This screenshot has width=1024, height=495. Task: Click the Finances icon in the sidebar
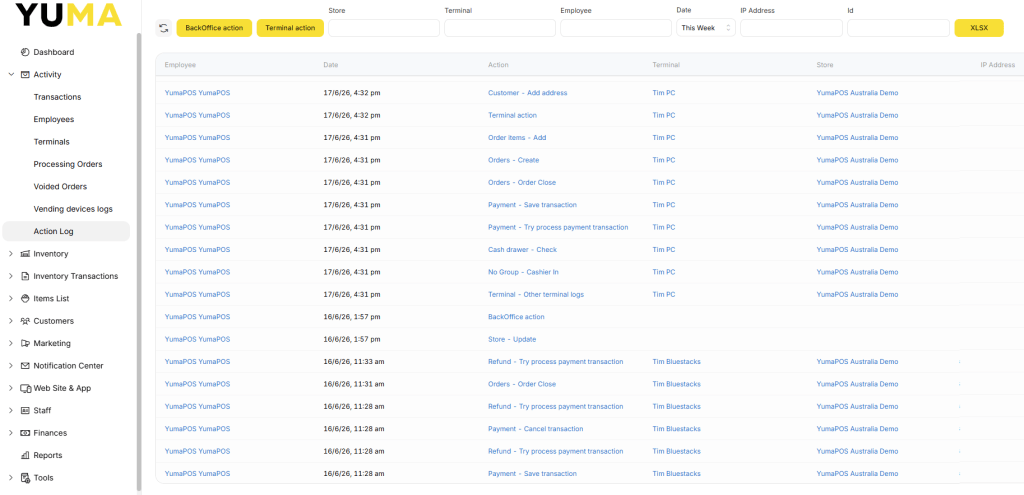click(25, 433)
